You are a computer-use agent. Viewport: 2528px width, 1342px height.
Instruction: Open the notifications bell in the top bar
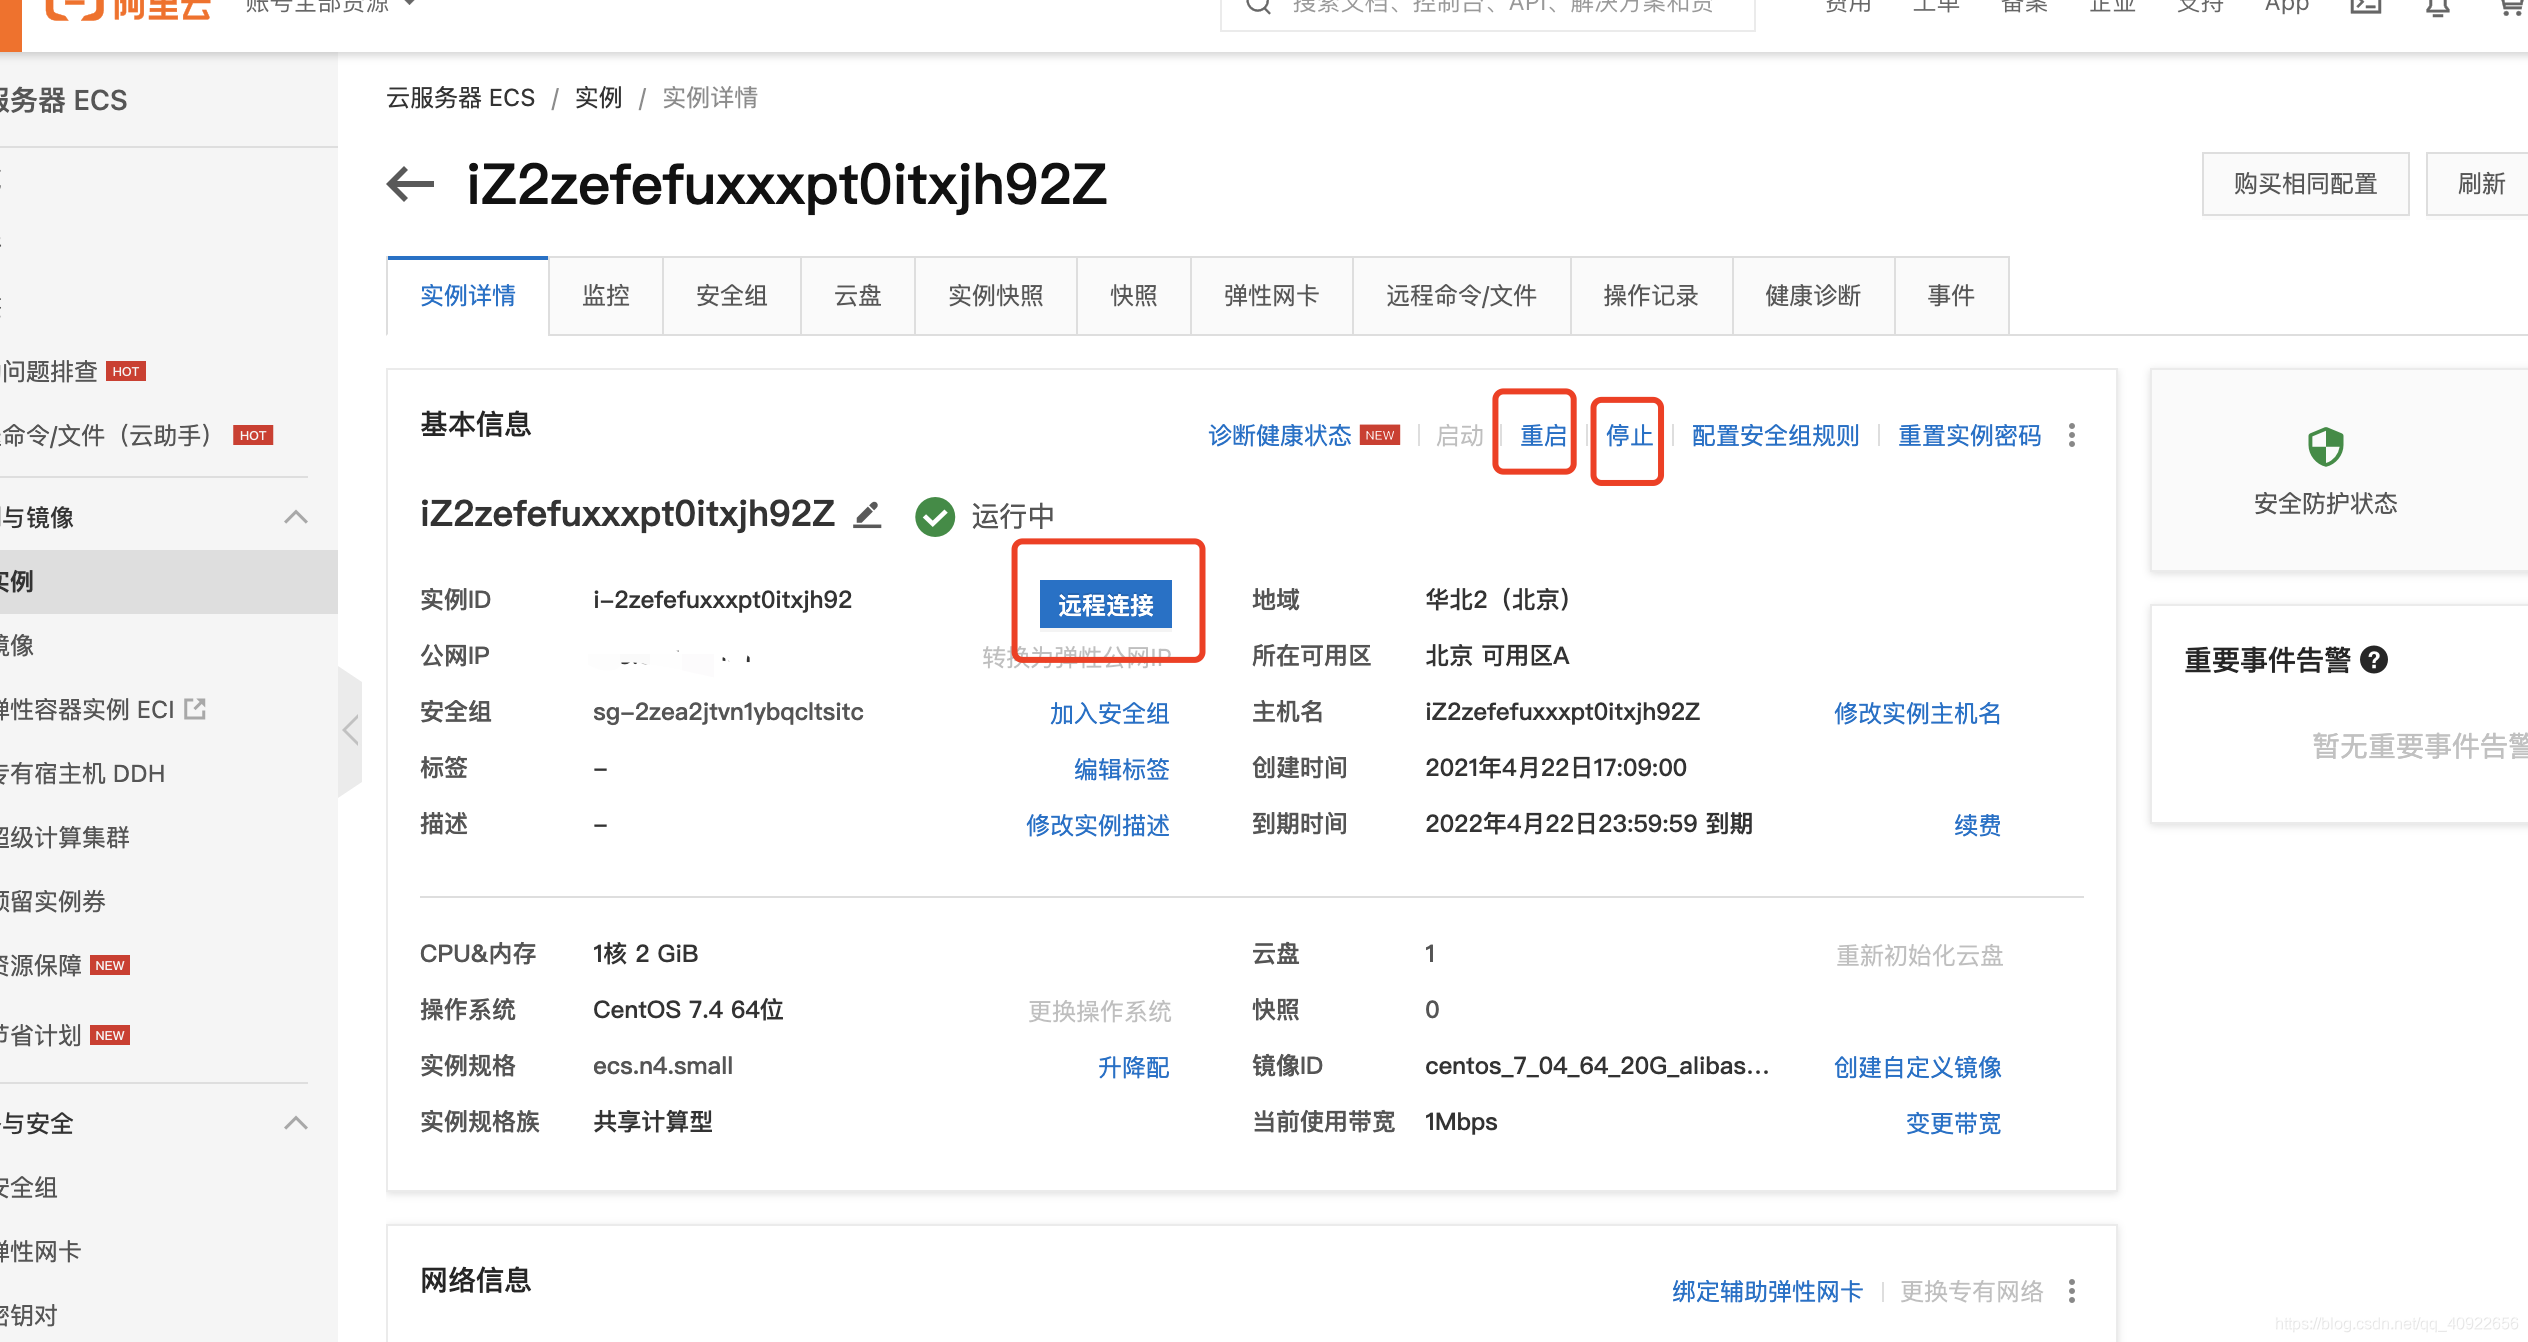2438,8
